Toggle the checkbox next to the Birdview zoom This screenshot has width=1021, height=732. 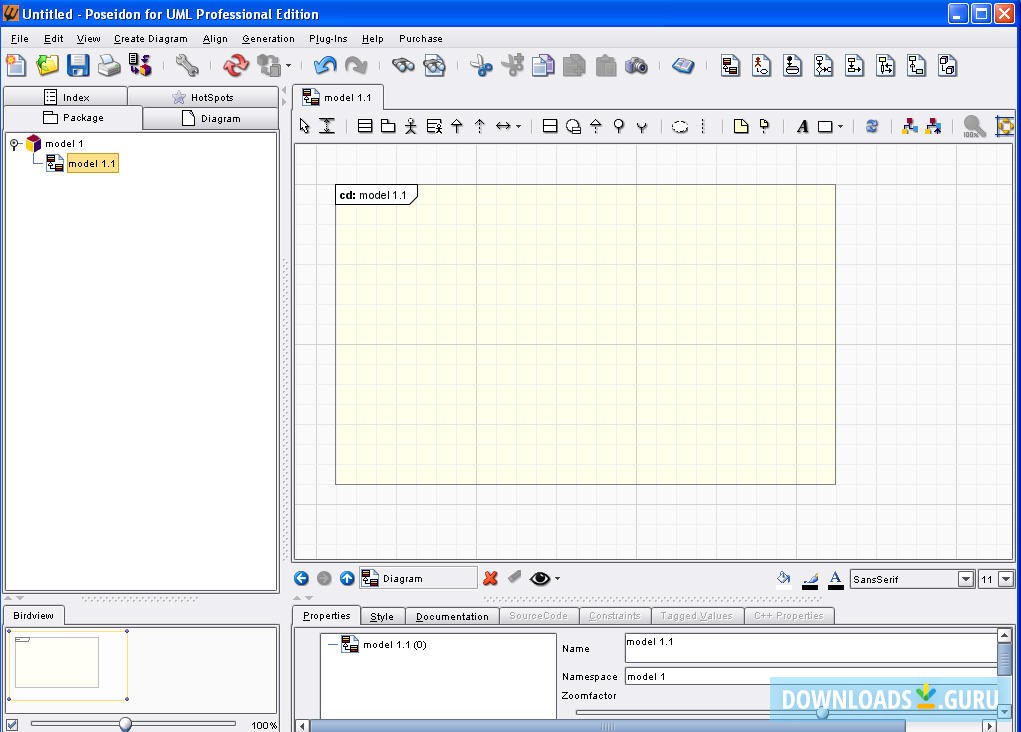point(10,725)
